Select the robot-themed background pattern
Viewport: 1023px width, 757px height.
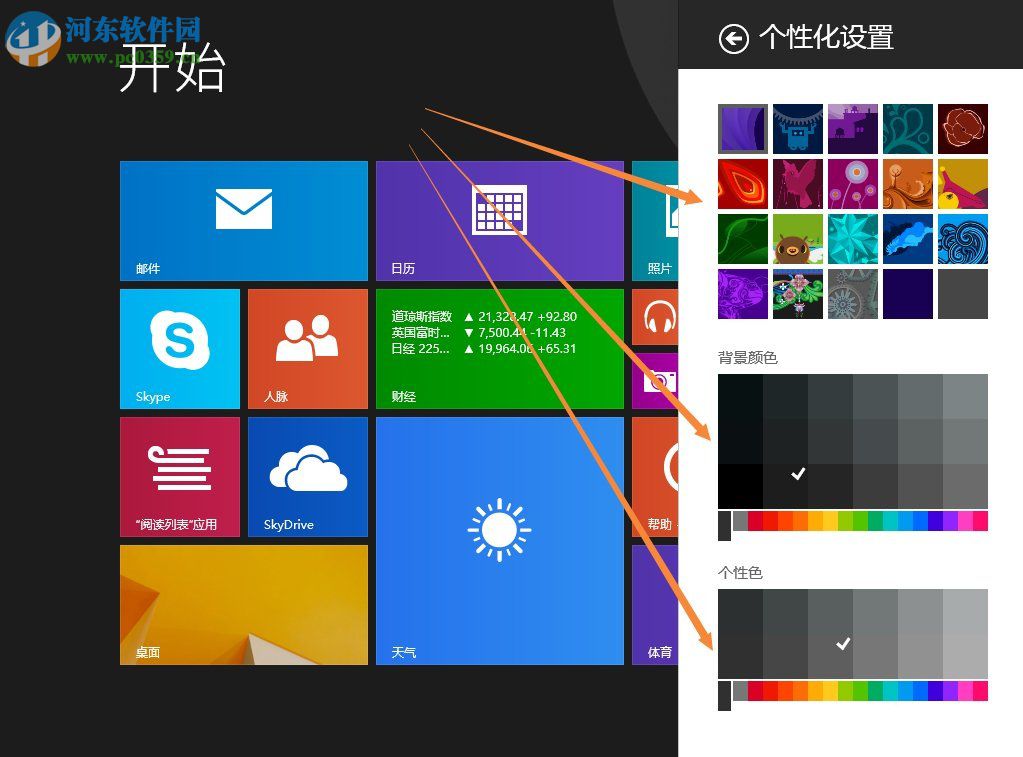click(x=798, y=128)
